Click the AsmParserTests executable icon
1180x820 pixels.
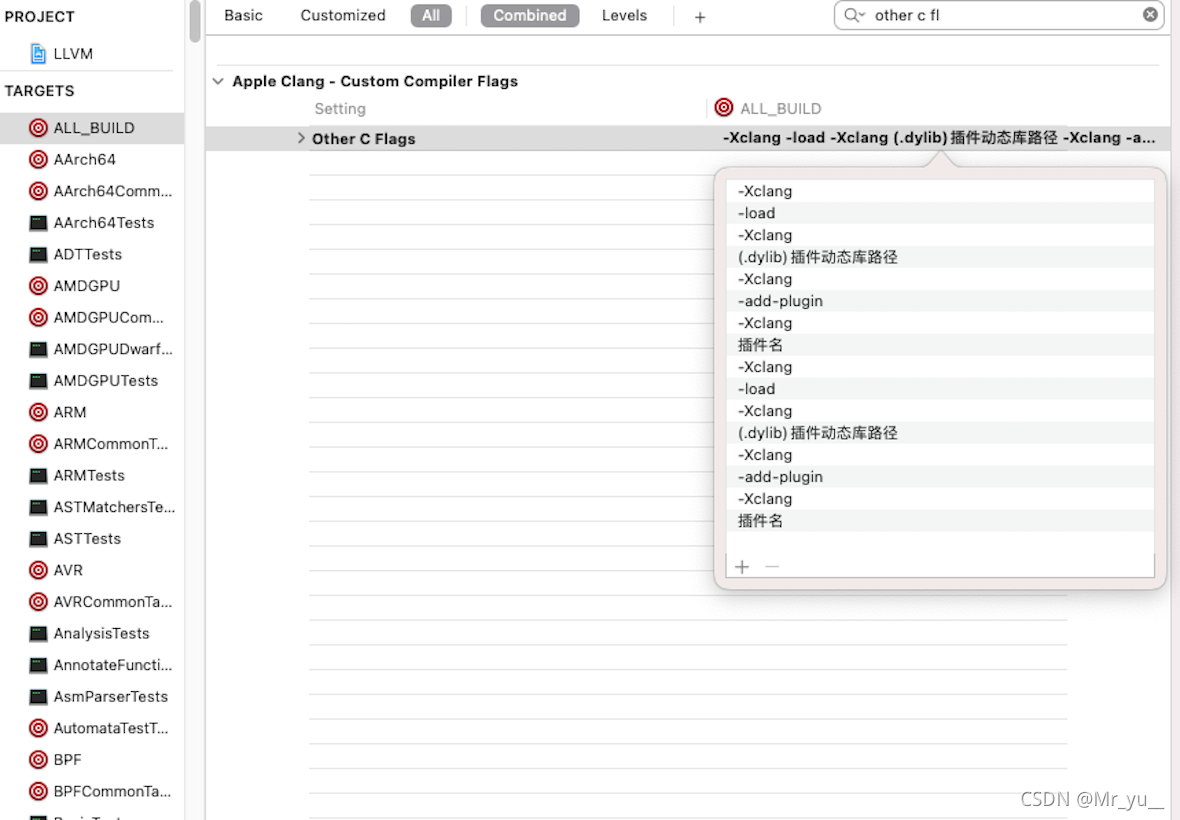pos(38,697)
